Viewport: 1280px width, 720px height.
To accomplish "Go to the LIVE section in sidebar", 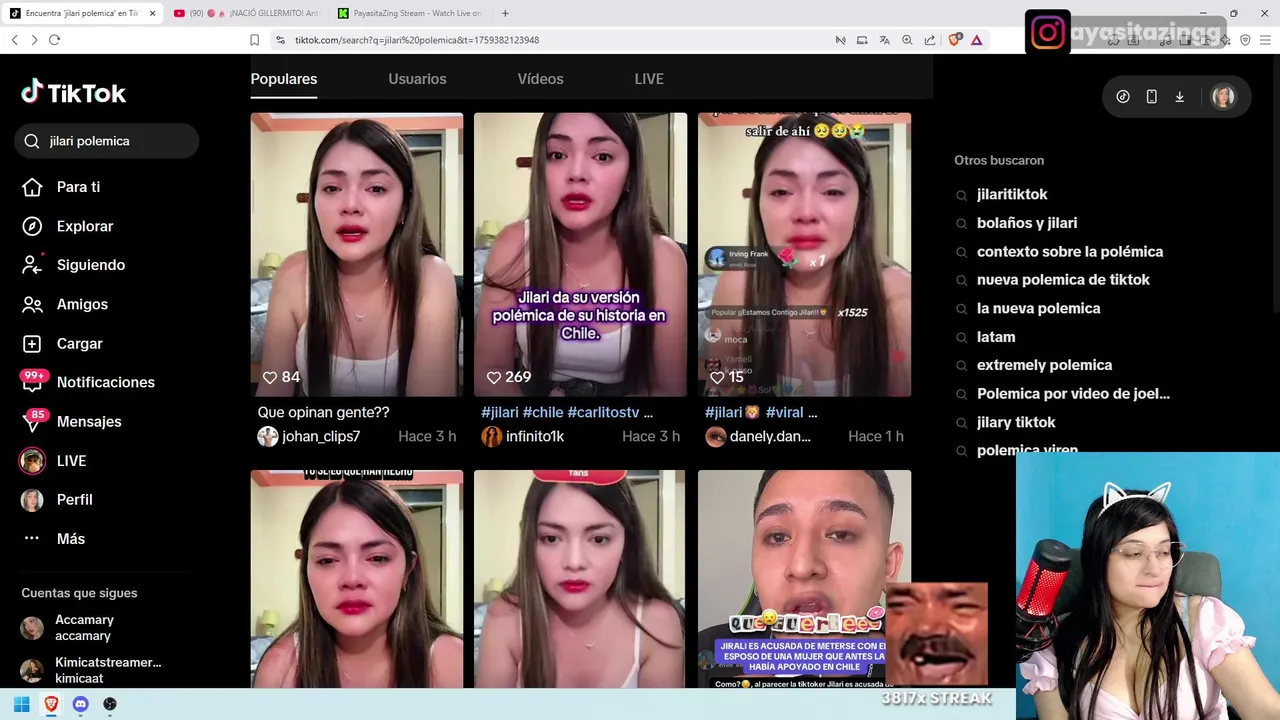I will 55,461.
